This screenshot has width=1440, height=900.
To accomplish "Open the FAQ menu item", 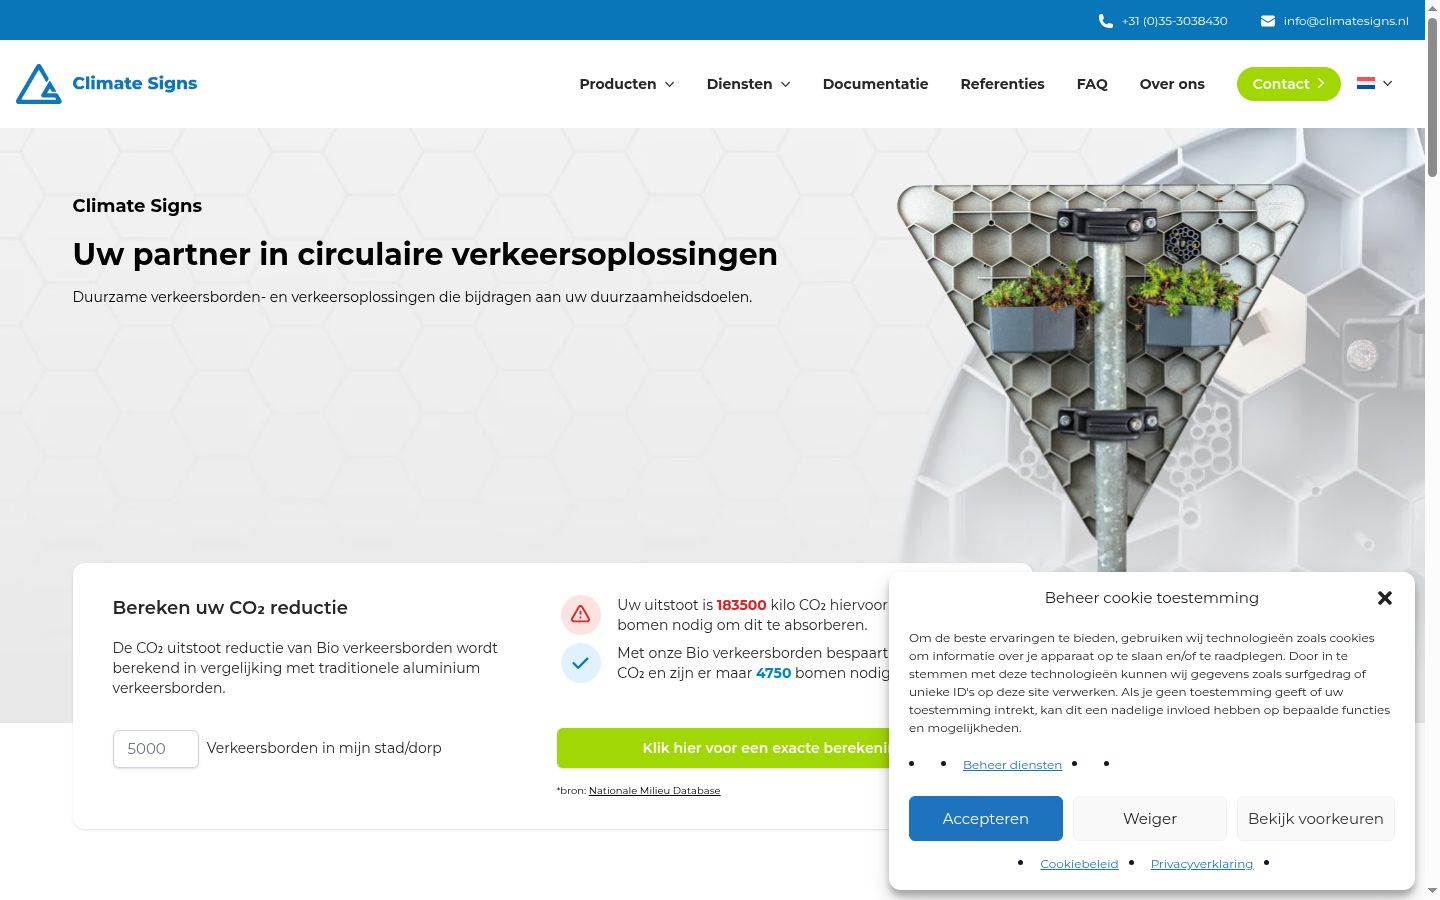I will click(x=1092, y=84).
